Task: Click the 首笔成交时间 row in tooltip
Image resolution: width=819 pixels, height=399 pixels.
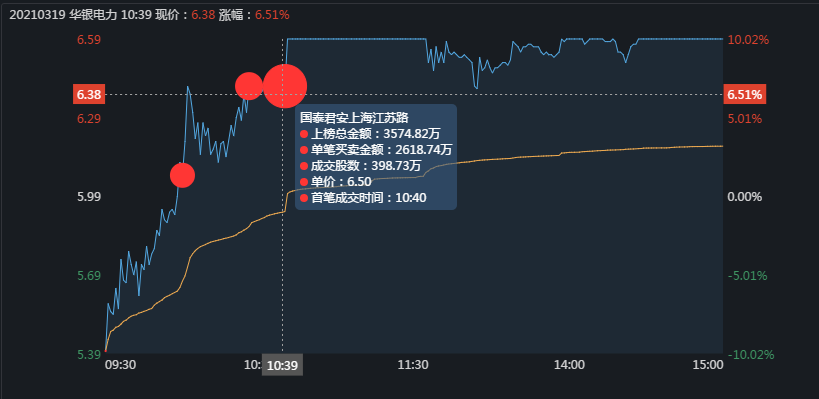Action: (364, 198)
